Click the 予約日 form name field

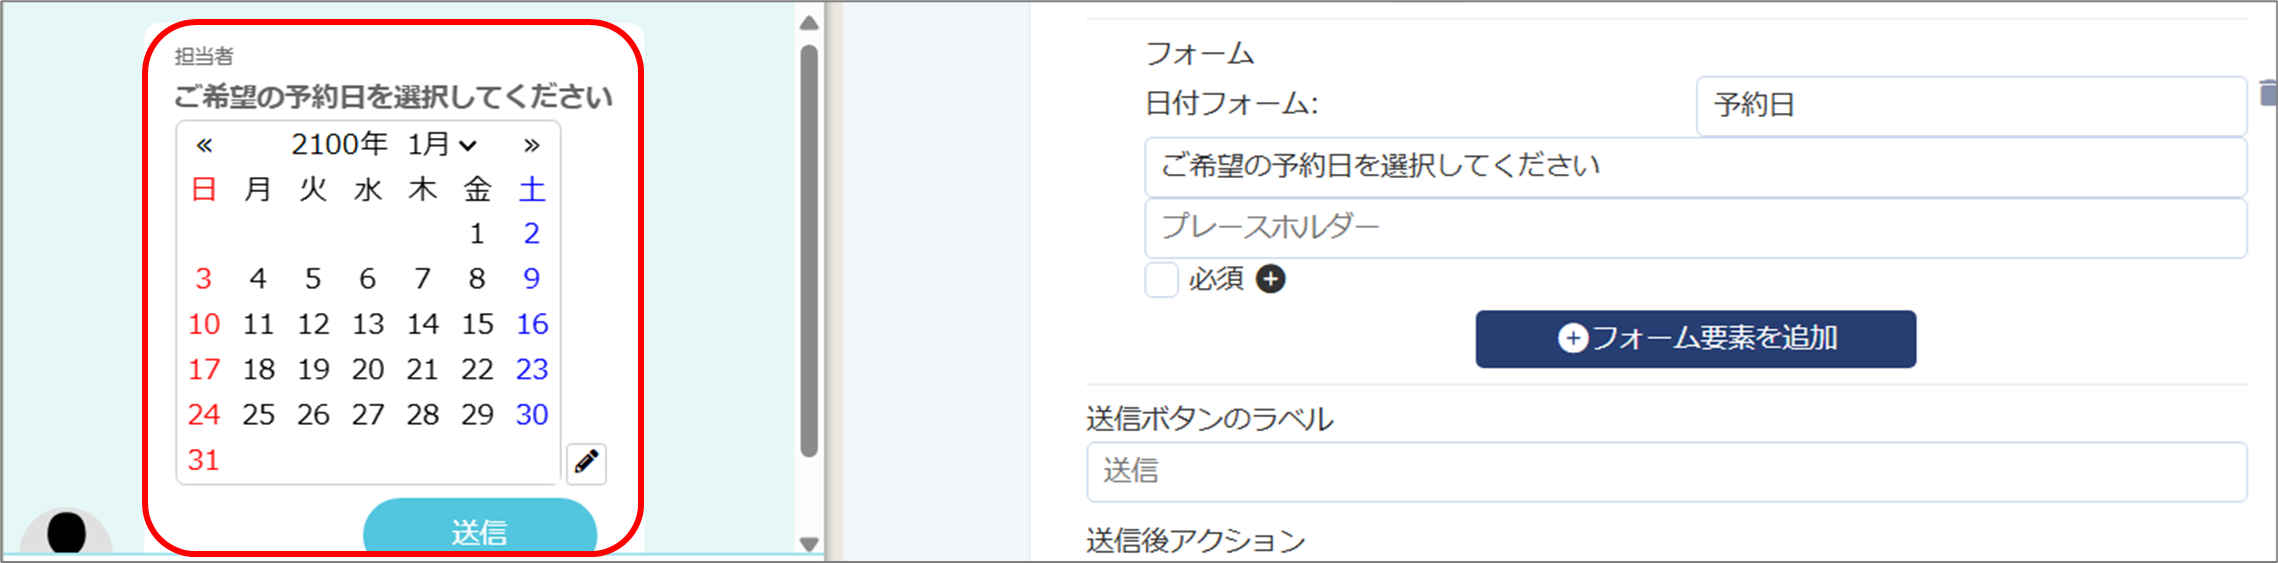tap(1971, 106)
